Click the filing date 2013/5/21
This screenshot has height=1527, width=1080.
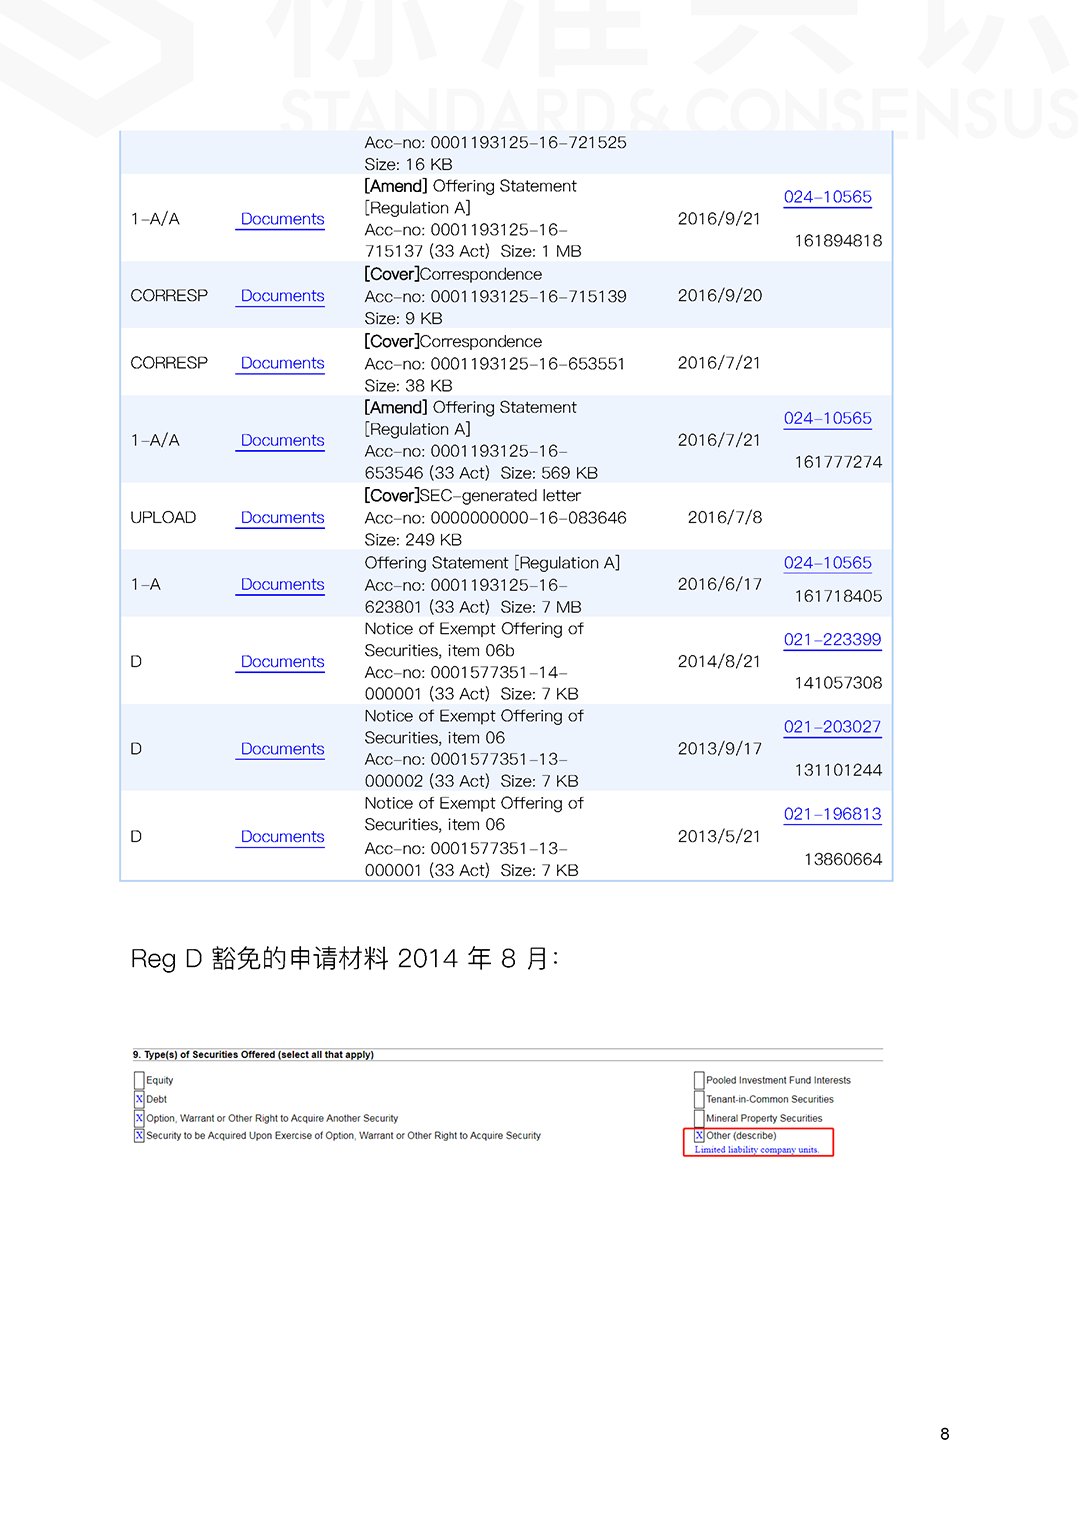(x=720, y=837)
